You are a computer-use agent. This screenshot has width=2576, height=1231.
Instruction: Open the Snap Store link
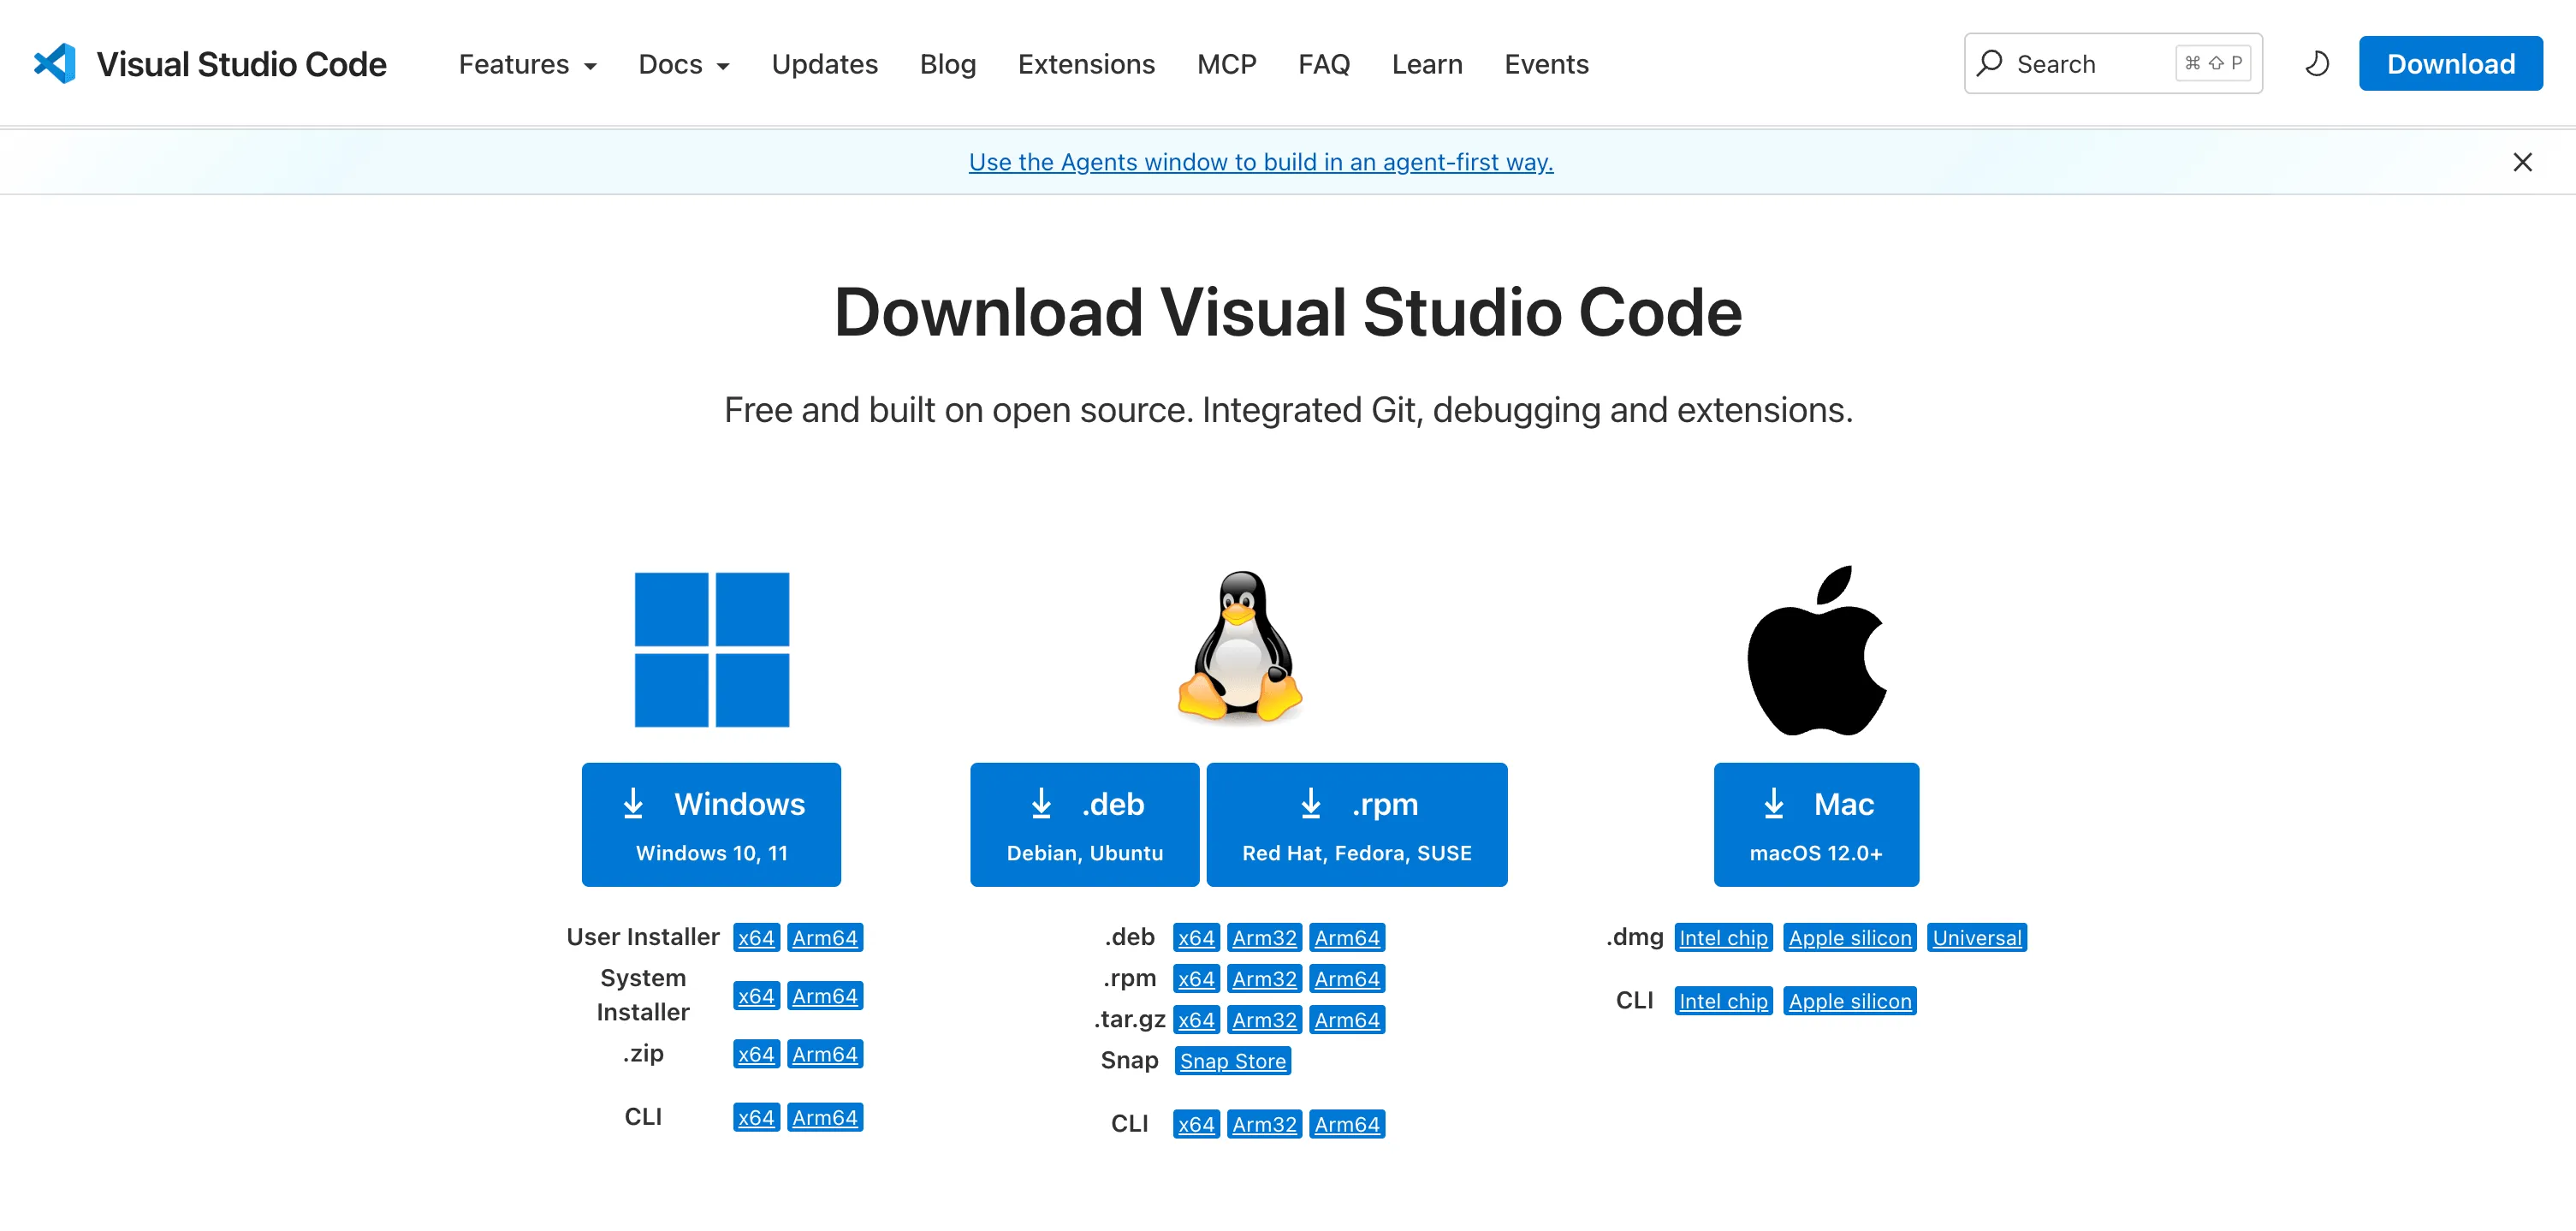point(1232,1061)
